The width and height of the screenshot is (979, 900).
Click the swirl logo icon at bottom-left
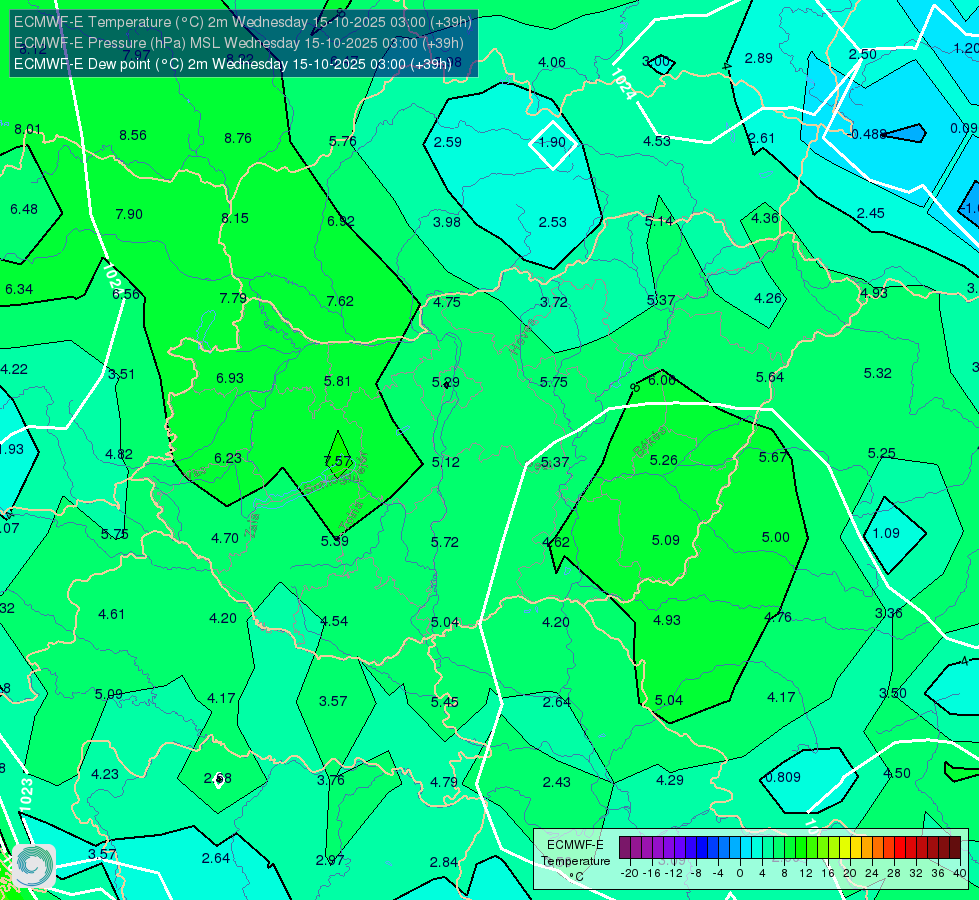coord(34,866)
